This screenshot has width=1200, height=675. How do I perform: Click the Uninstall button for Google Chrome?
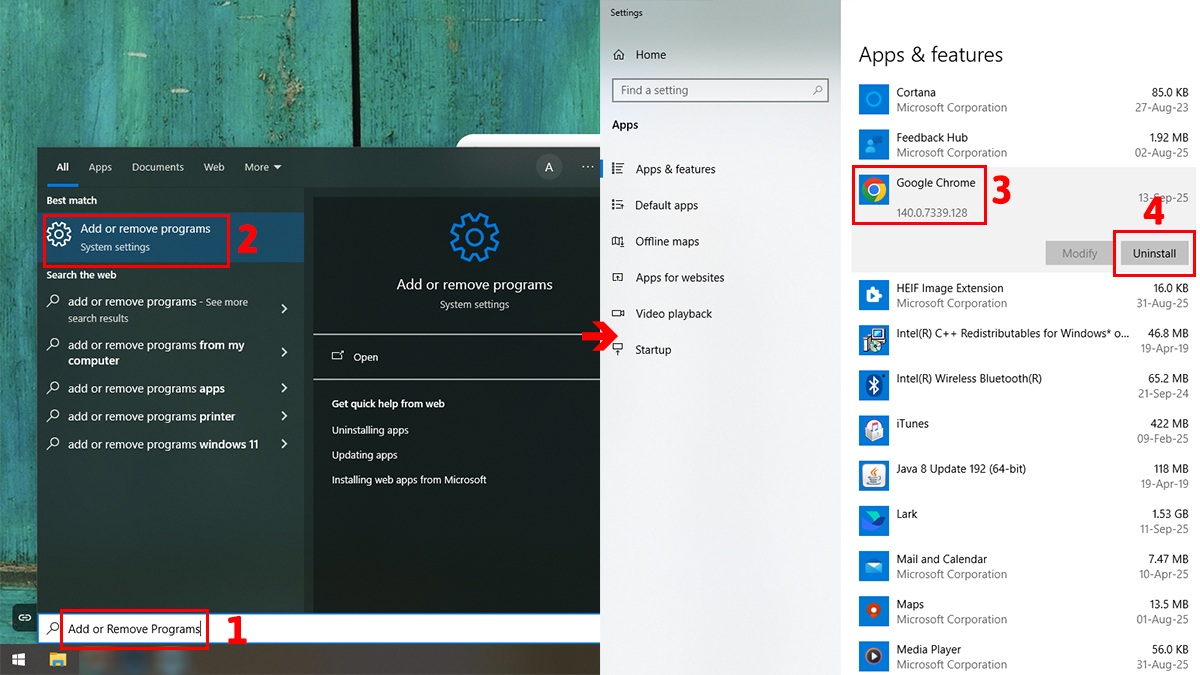coord(1154,253)
